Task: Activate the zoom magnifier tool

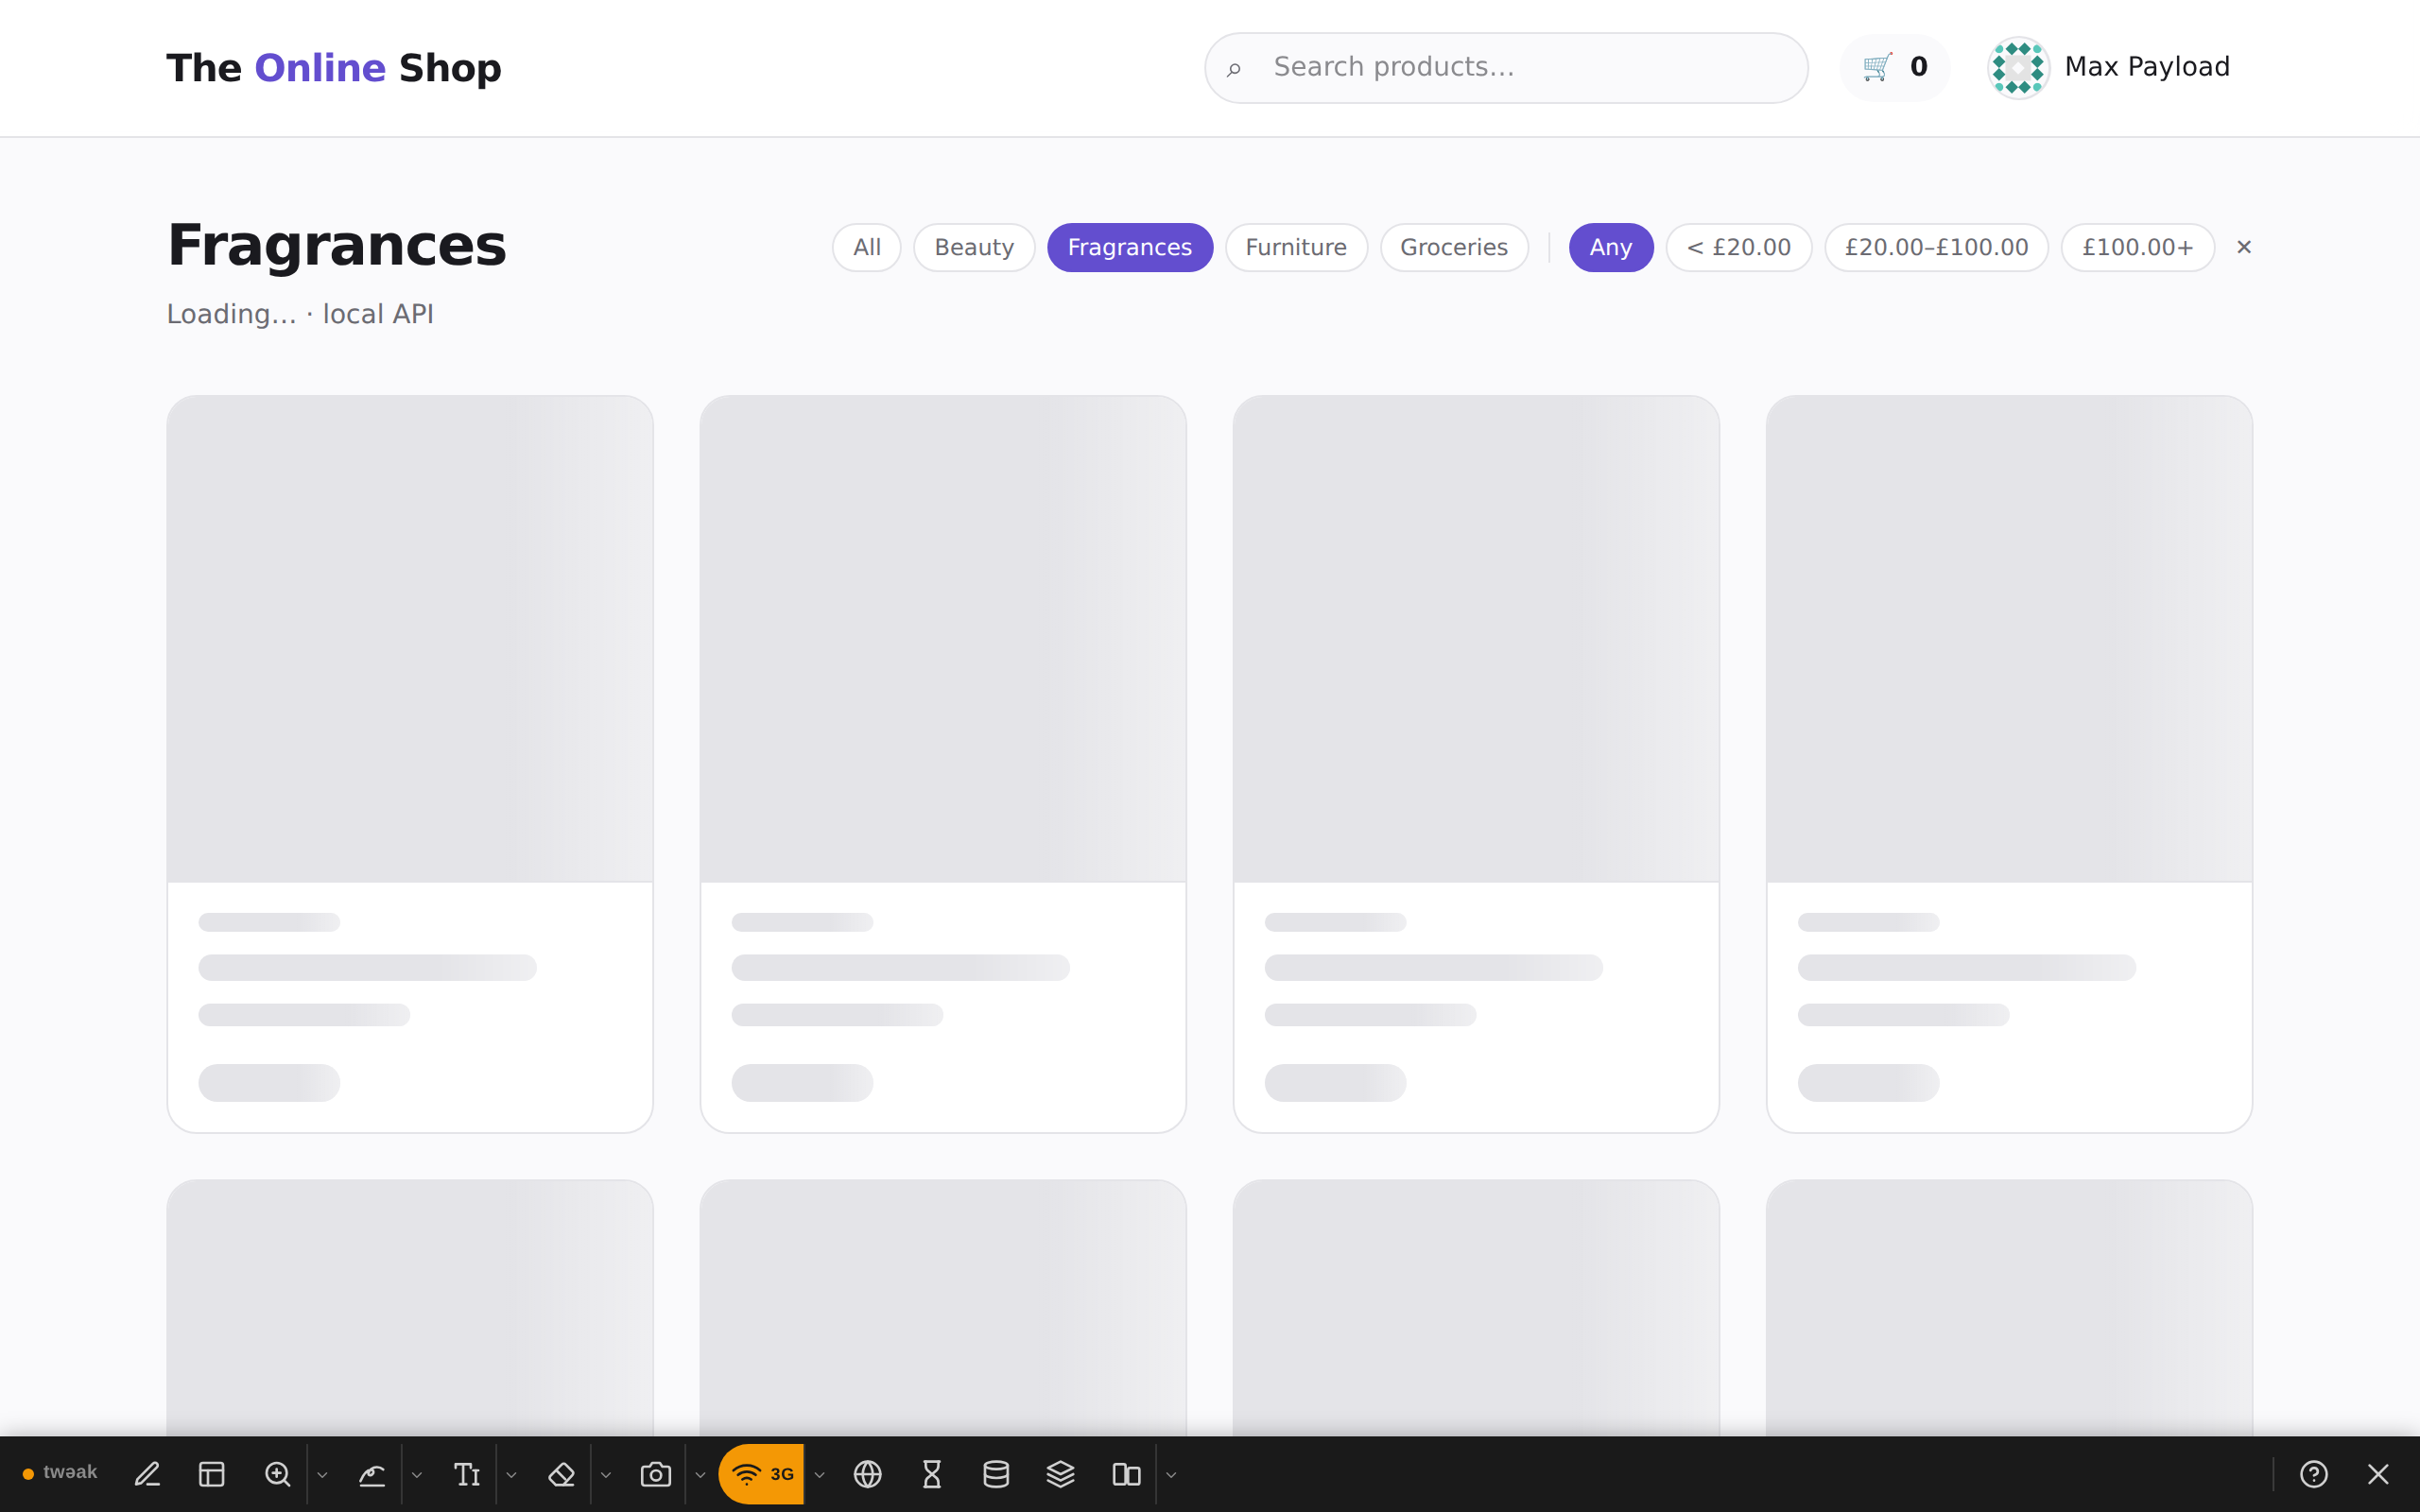Action: [x=277, y=1474]
